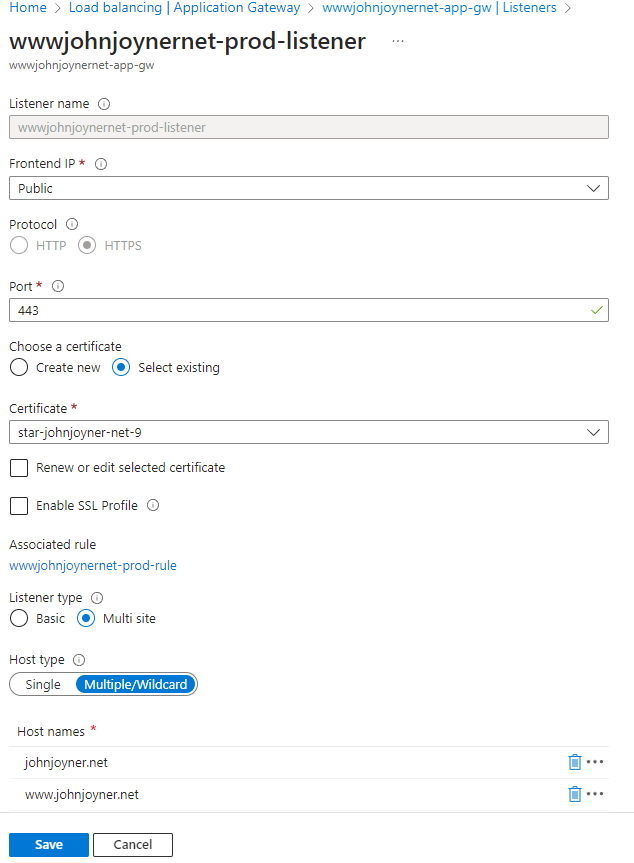Screen dimensions: 634x863
Task: Delete the johnjoyner.net host name
Action: [x=575, y=762]
